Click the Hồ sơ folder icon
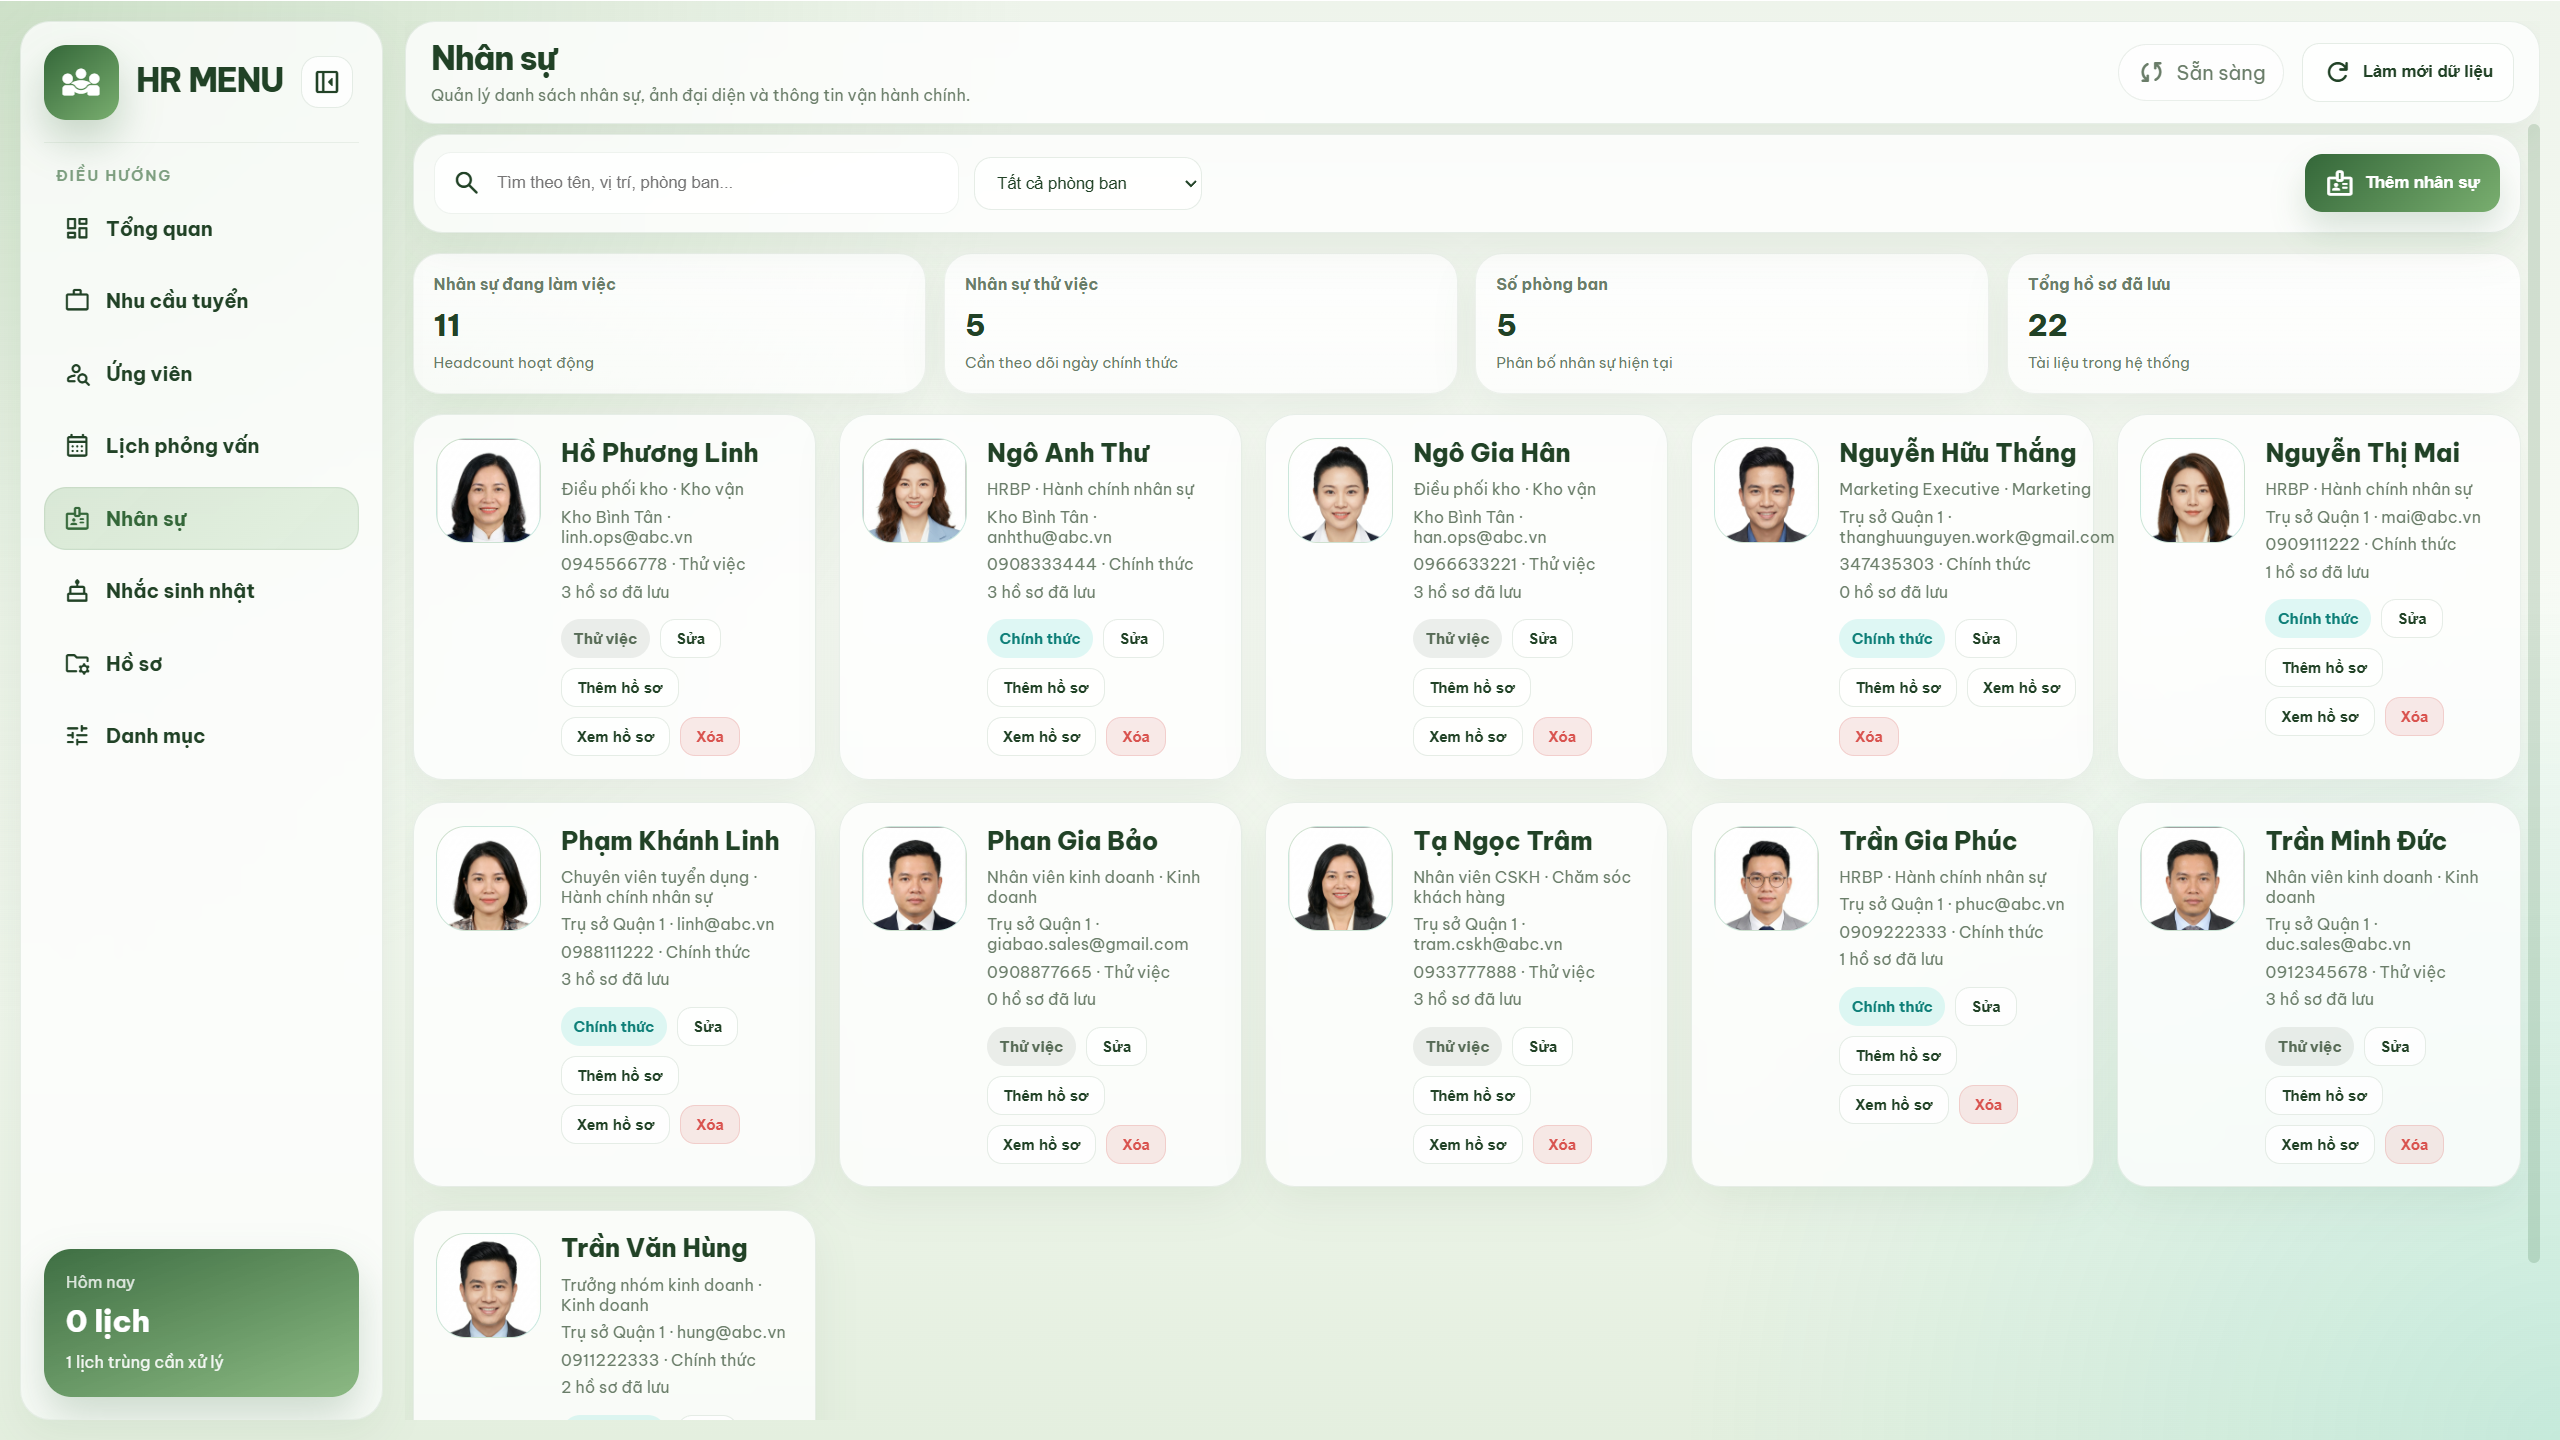The height and width of the screenshot is (1440, 2560). pyautogui.click(x=79, y=662)
